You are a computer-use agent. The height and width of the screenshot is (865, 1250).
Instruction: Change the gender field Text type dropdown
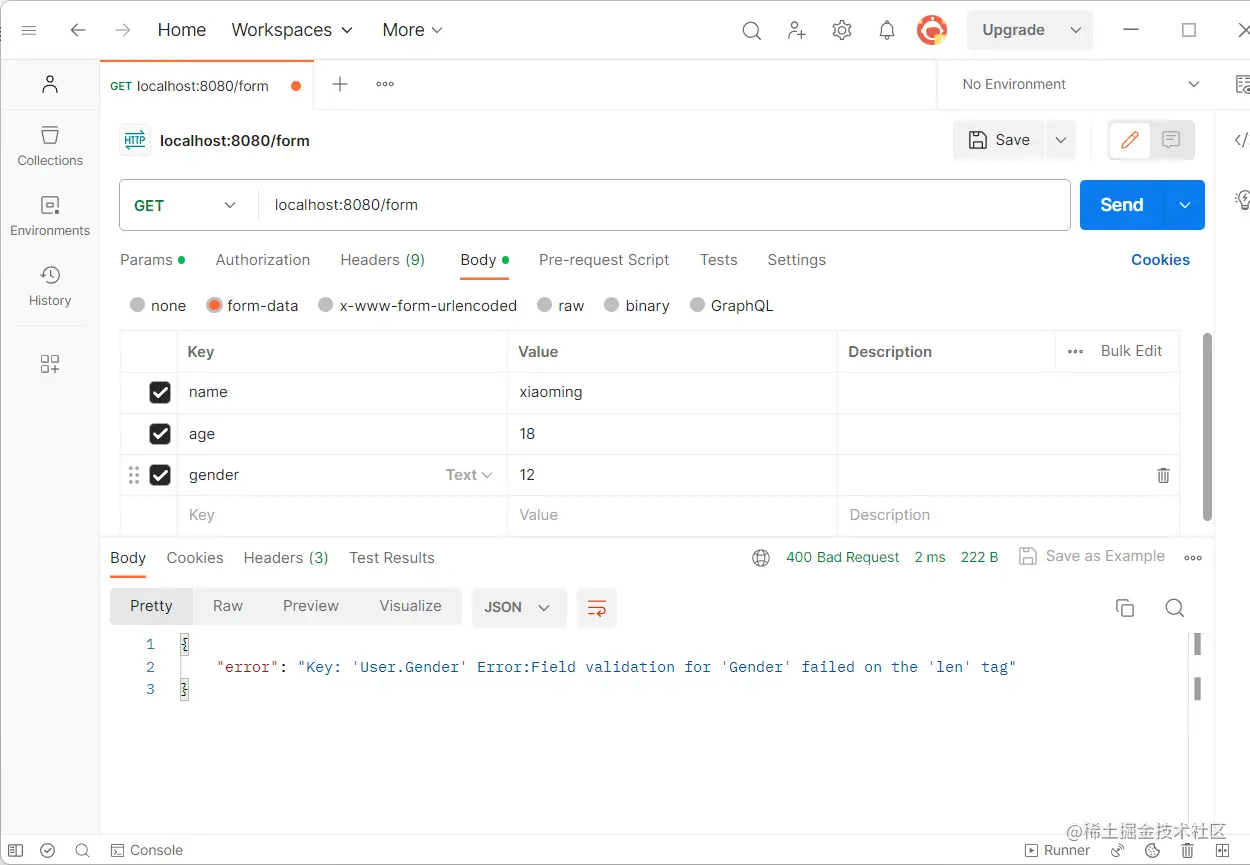(x=469, y=475)
